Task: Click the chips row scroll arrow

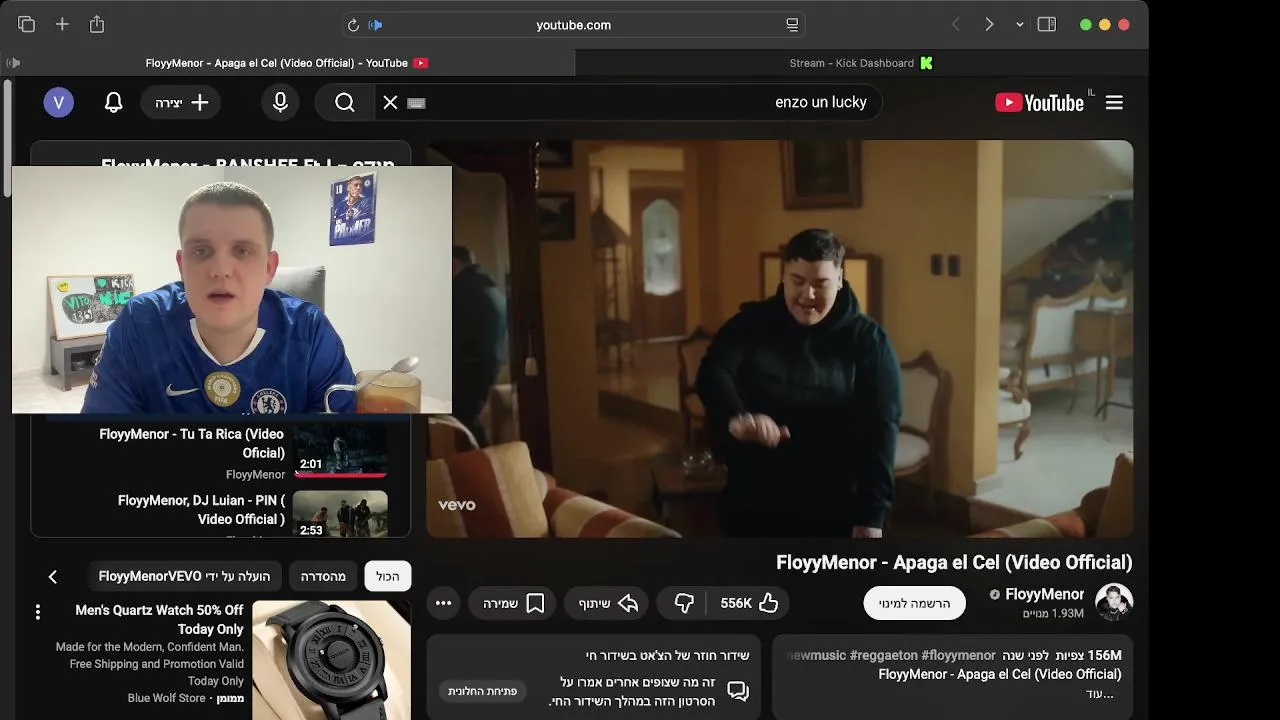Action: 52,576
